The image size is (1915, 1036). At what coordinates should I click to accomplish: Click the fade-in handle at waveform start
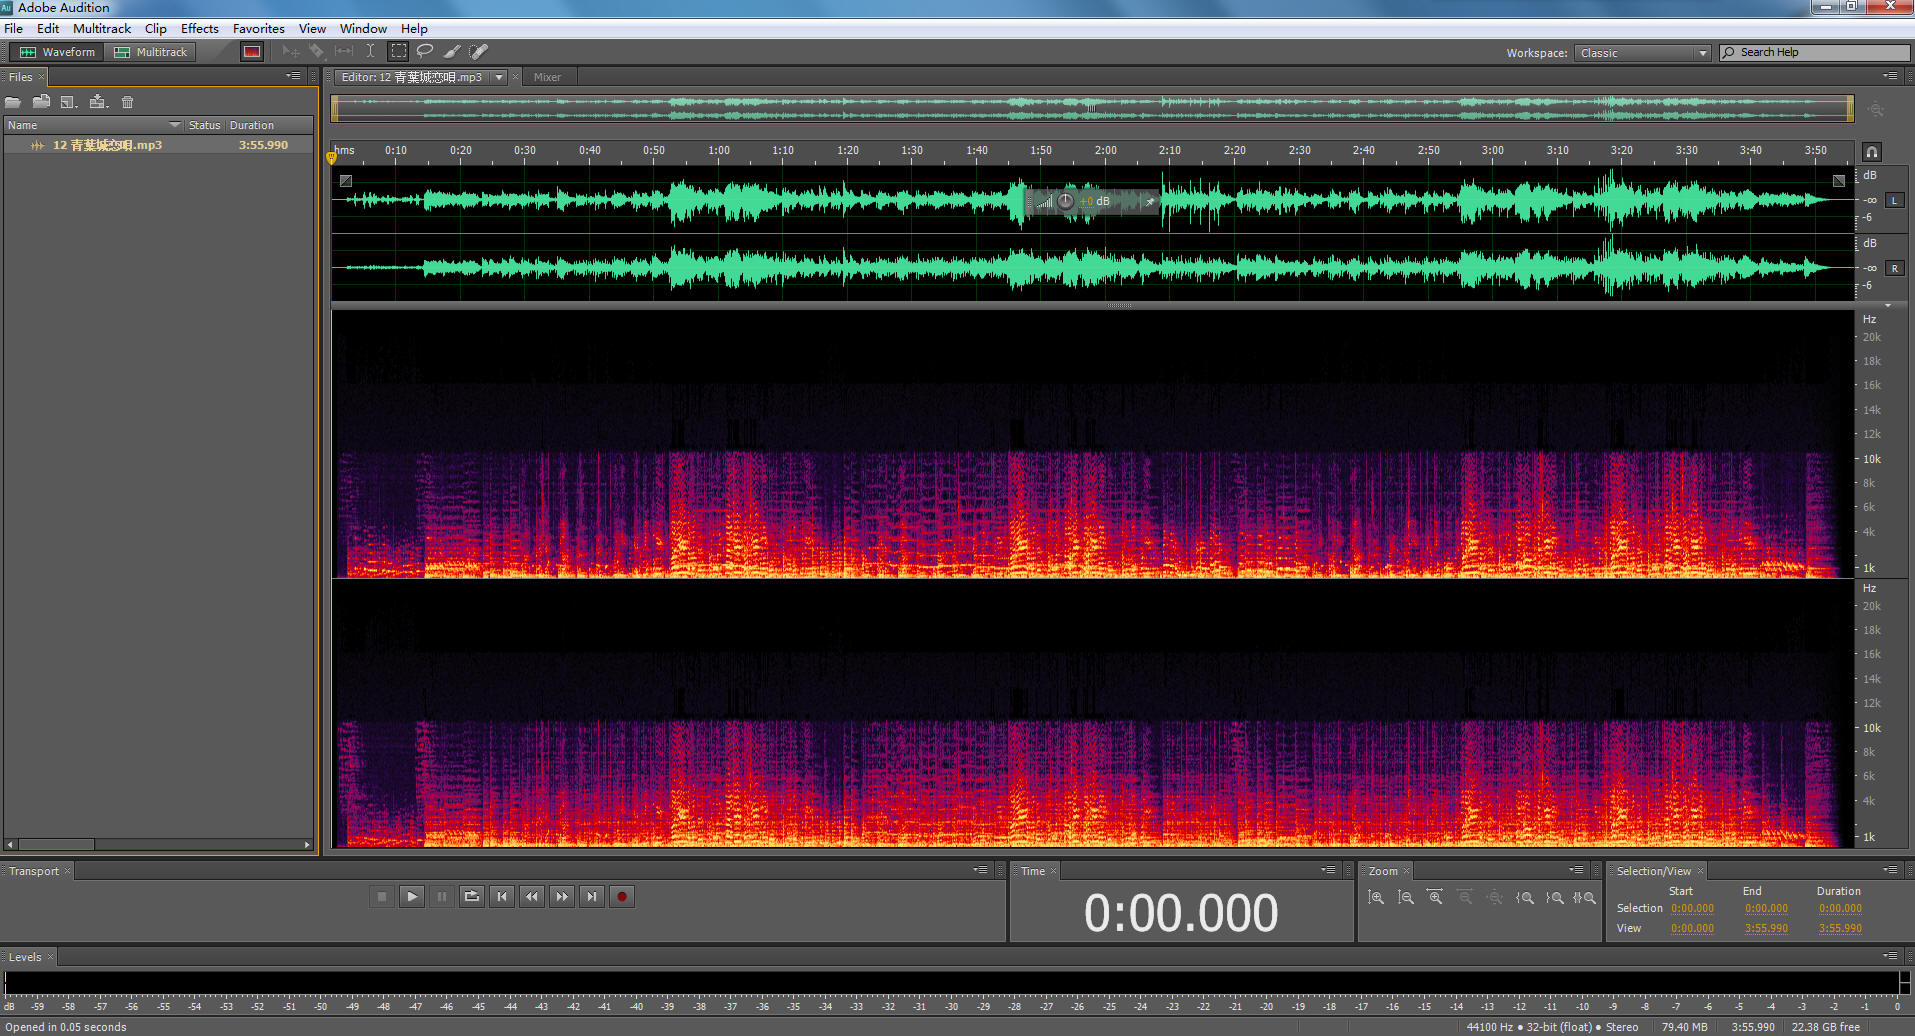coord(346,181)
